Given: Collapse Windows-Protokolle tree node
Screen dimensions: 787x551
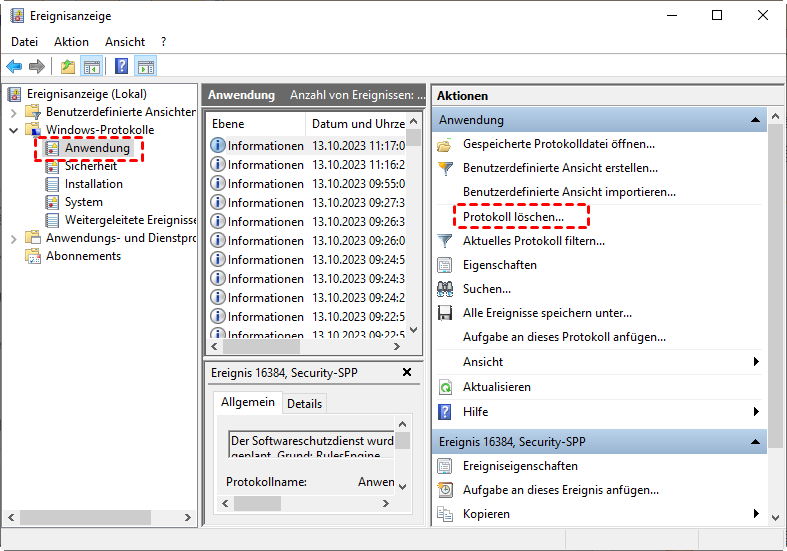Looking at the screenshot, I should (x=14, y=130).
